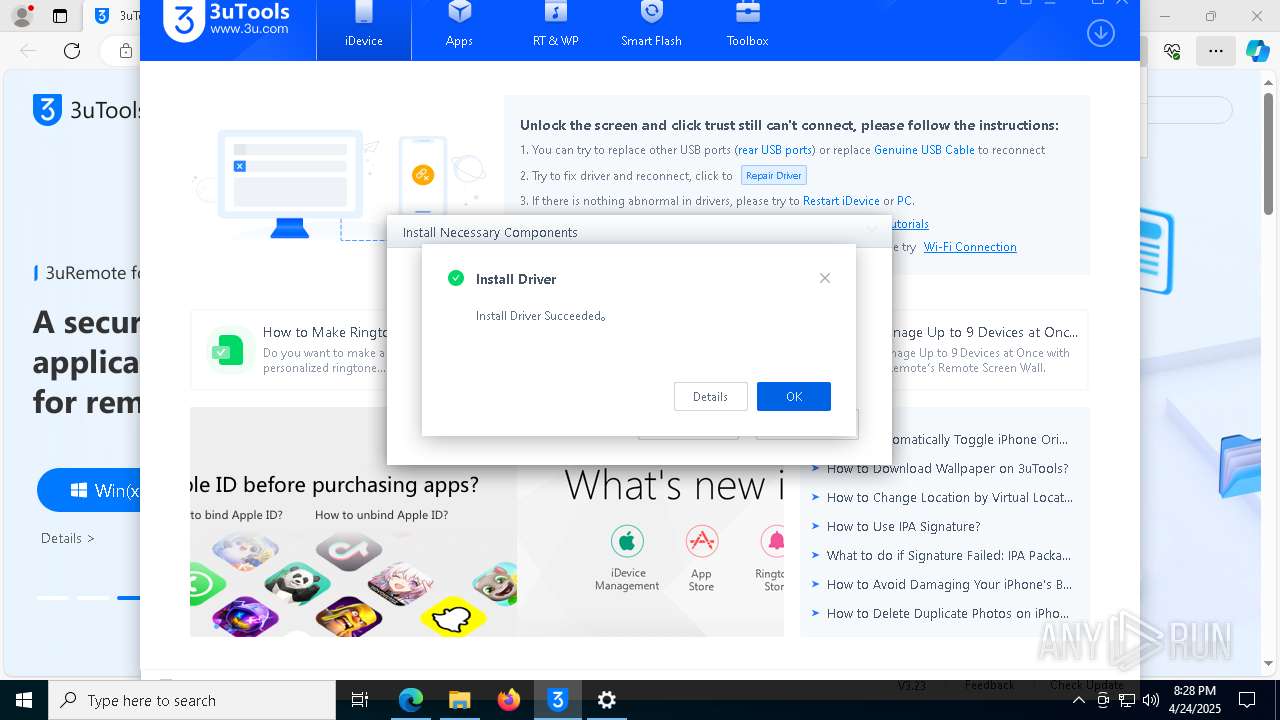Open the rear USB ports link

pos(775,150)
